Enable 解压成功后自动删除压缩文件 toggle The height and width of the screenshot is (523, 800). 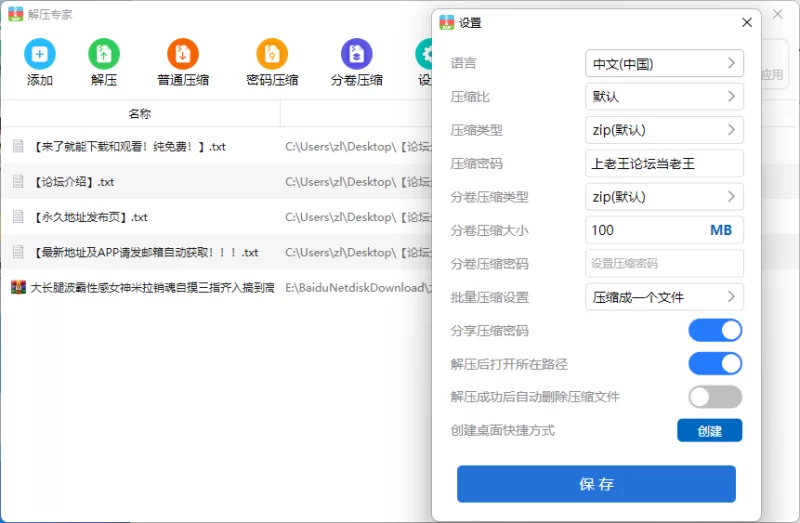pos(715,397)
